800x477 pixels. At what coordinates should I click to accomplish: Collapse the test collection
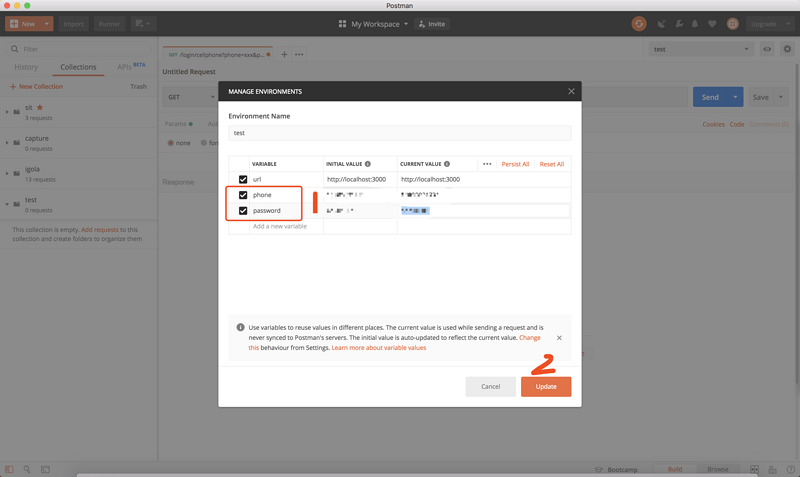click(x=7, y=204)
